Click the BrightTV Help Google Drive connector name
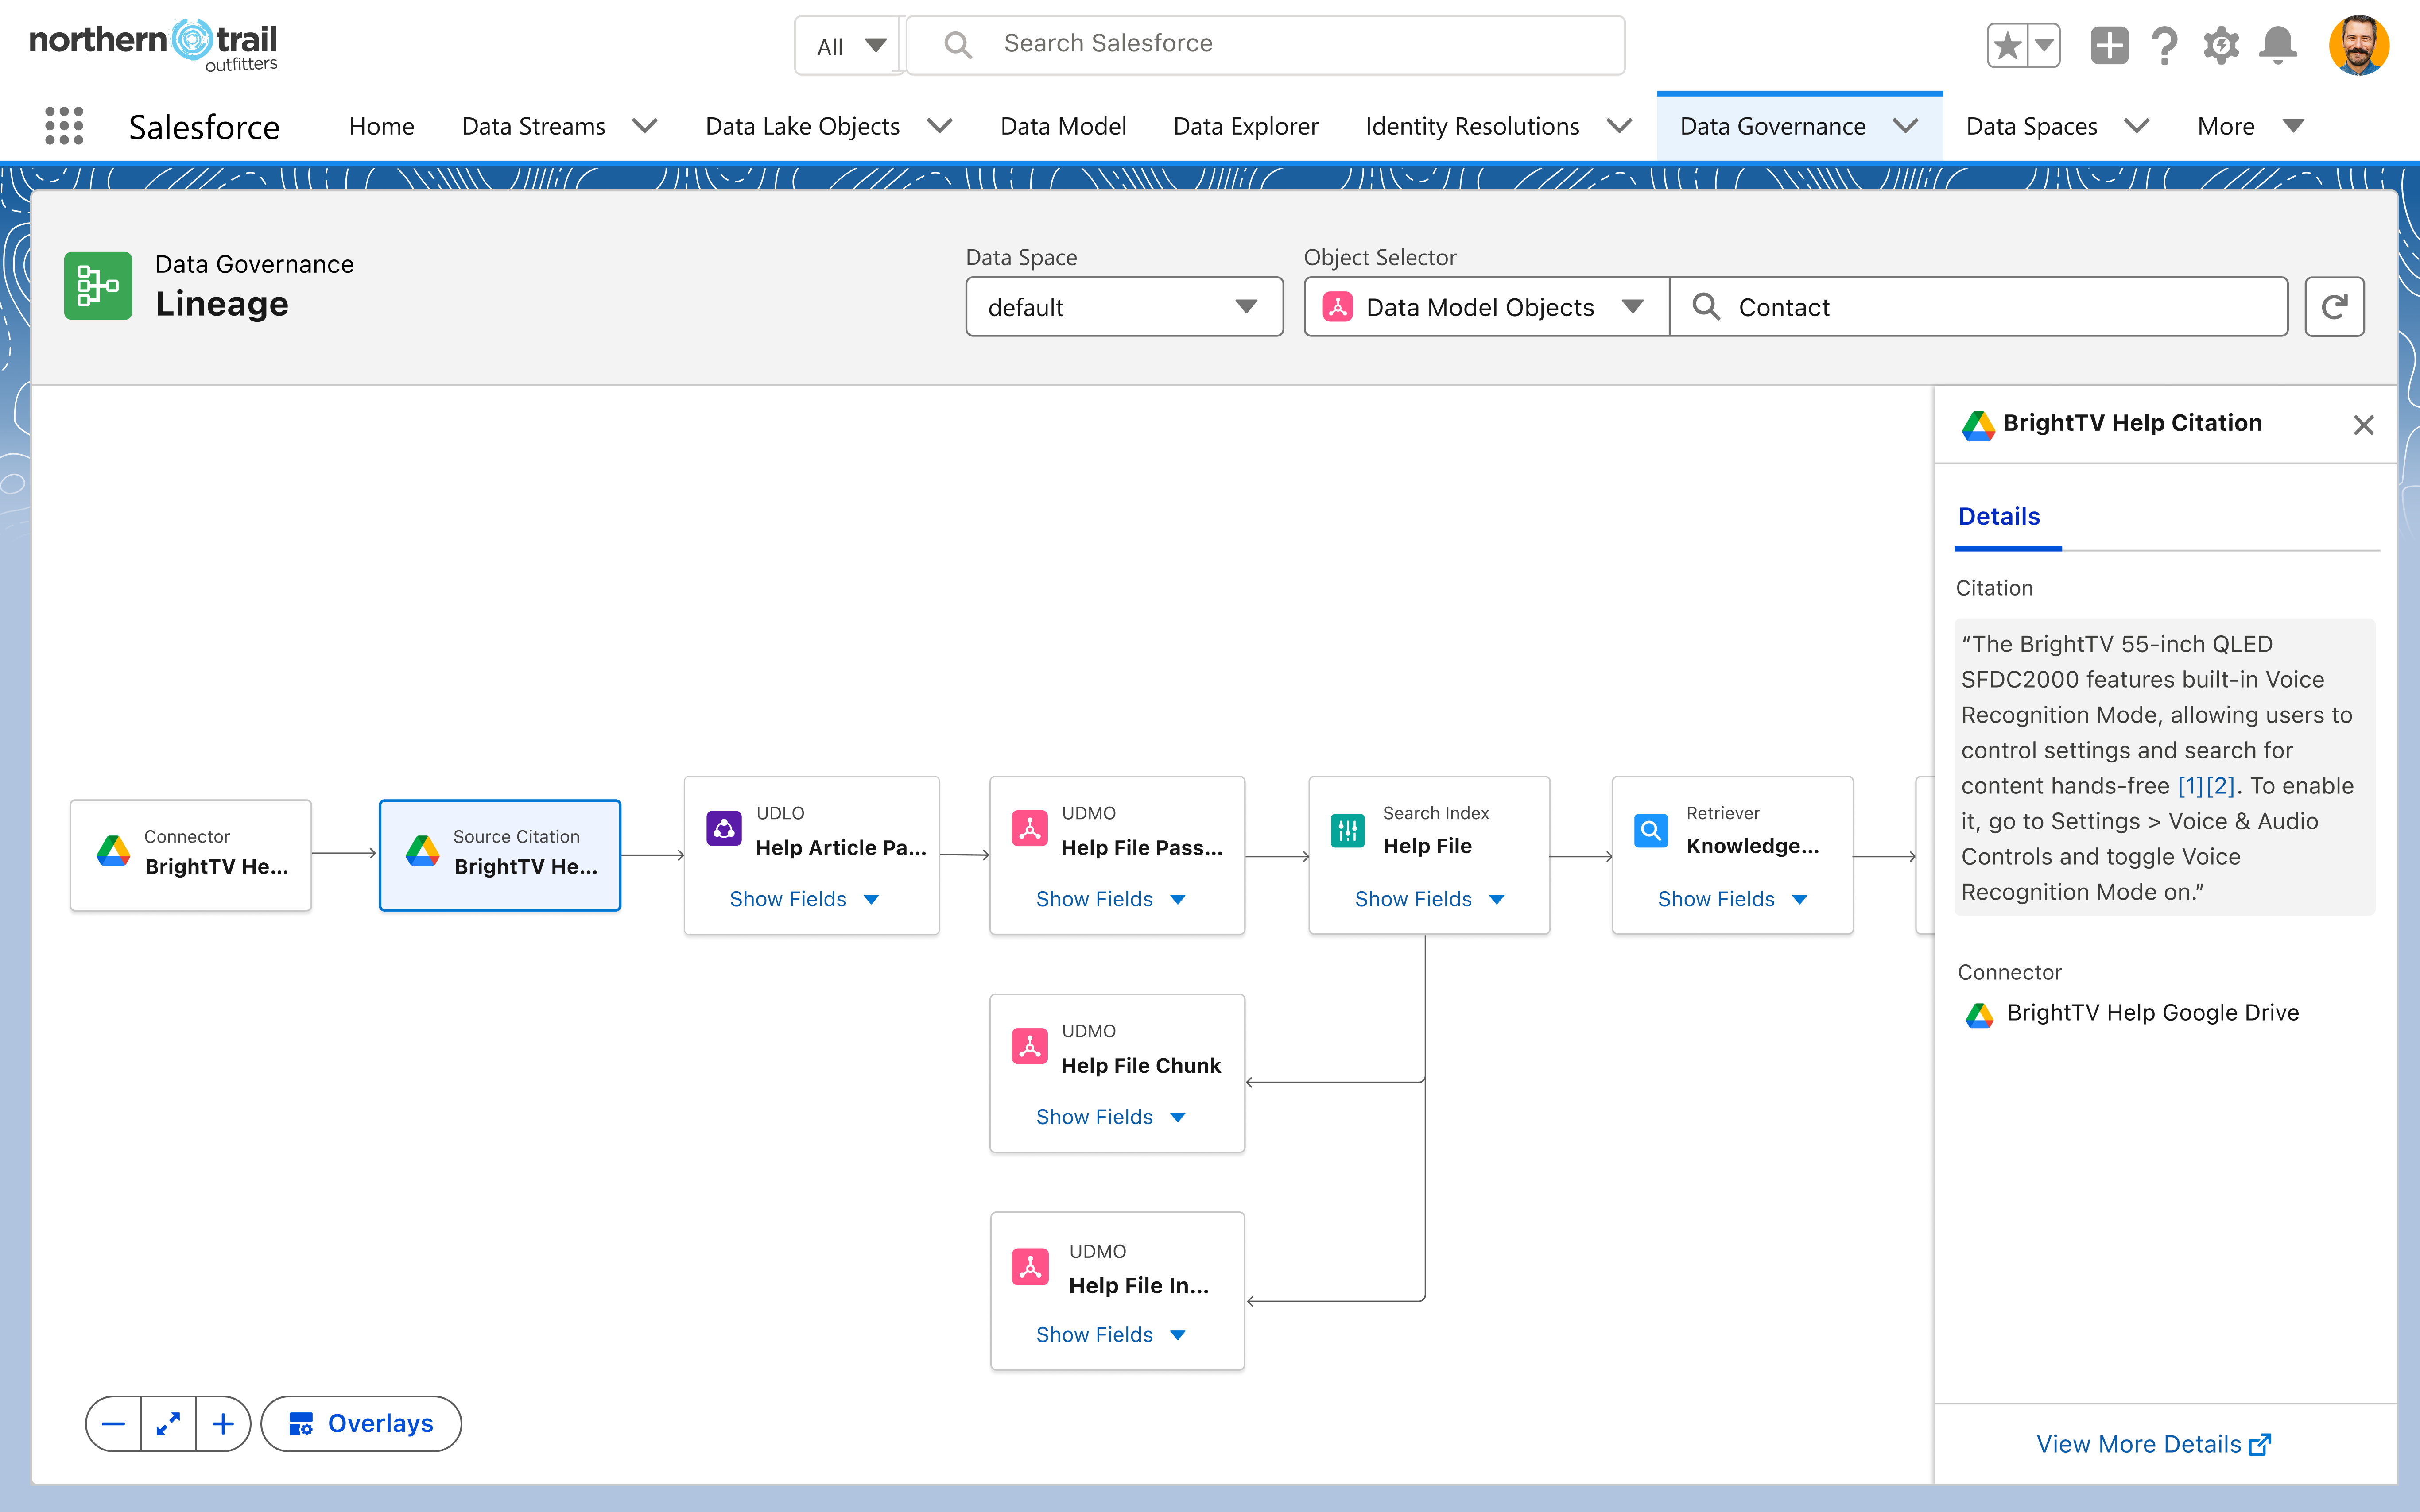Image resolution: width=2420 pixels, height=1512 pixels. point(2153,1013)
